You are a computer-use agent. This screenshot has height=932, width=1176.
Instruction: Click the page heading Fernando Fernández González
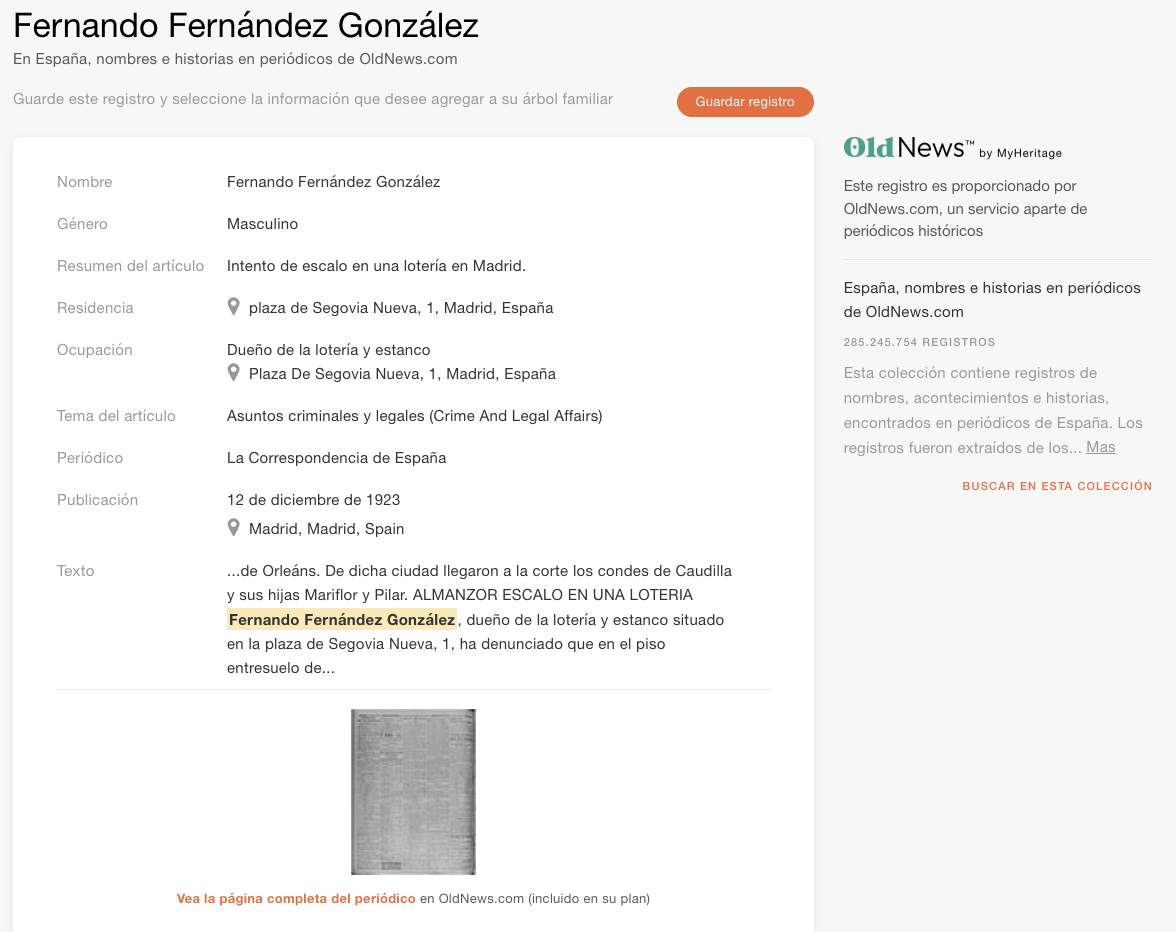click(x=246, y=25)
